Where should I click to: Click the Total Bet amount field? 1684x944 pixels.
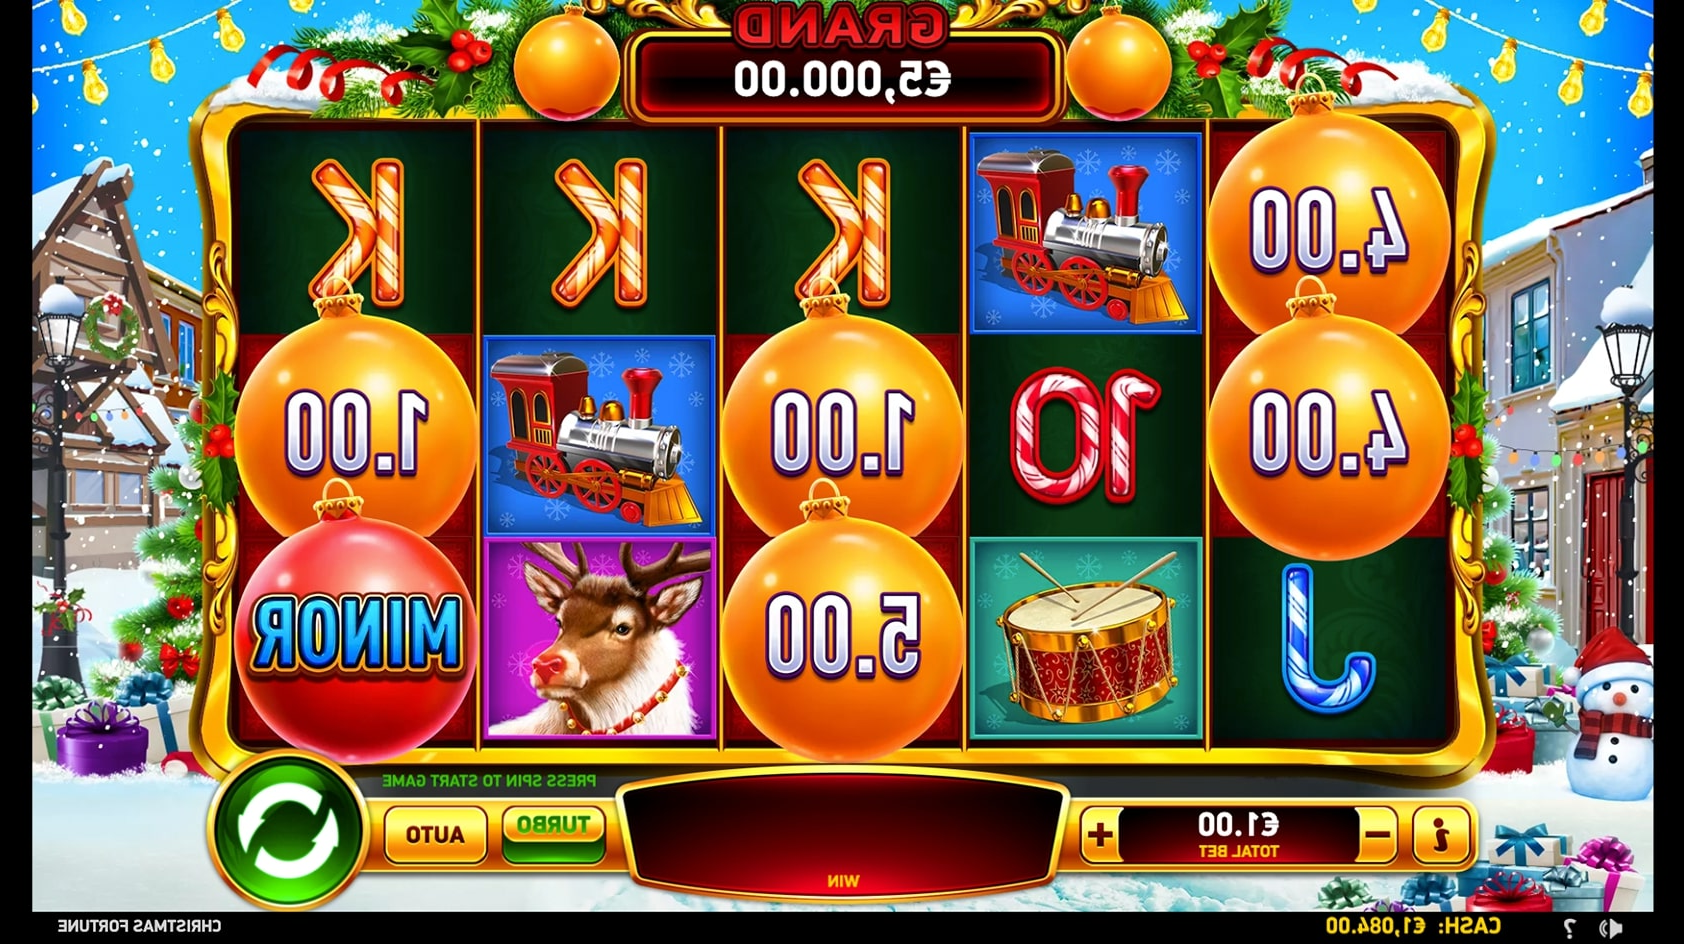1238,834
